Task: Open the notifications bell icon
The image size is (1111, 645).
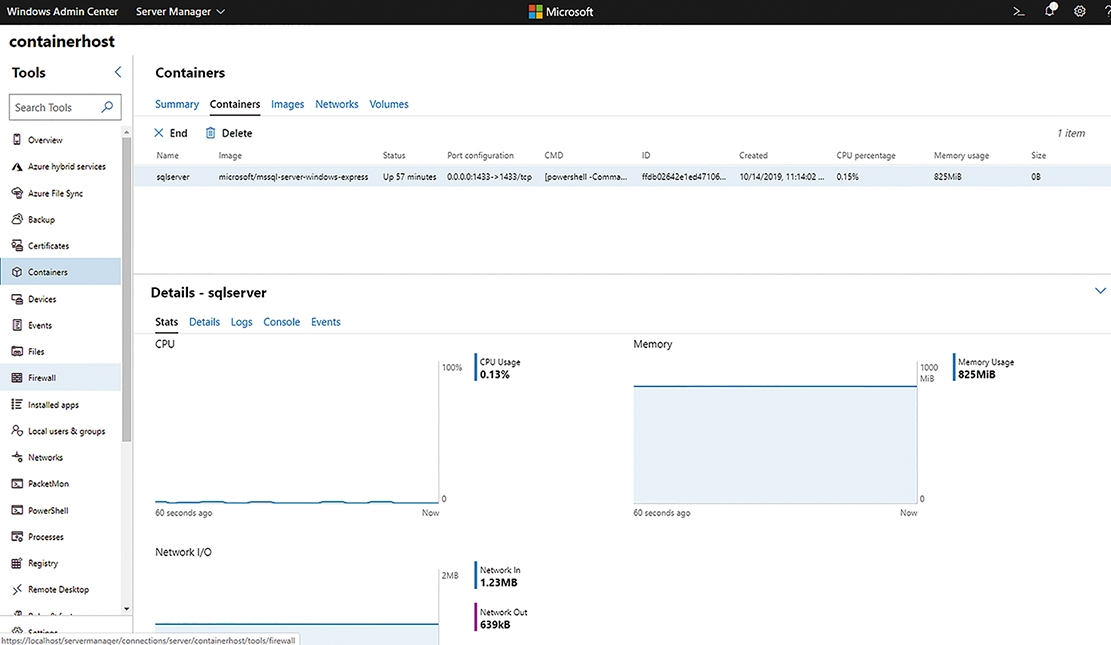Action: 1049,10
